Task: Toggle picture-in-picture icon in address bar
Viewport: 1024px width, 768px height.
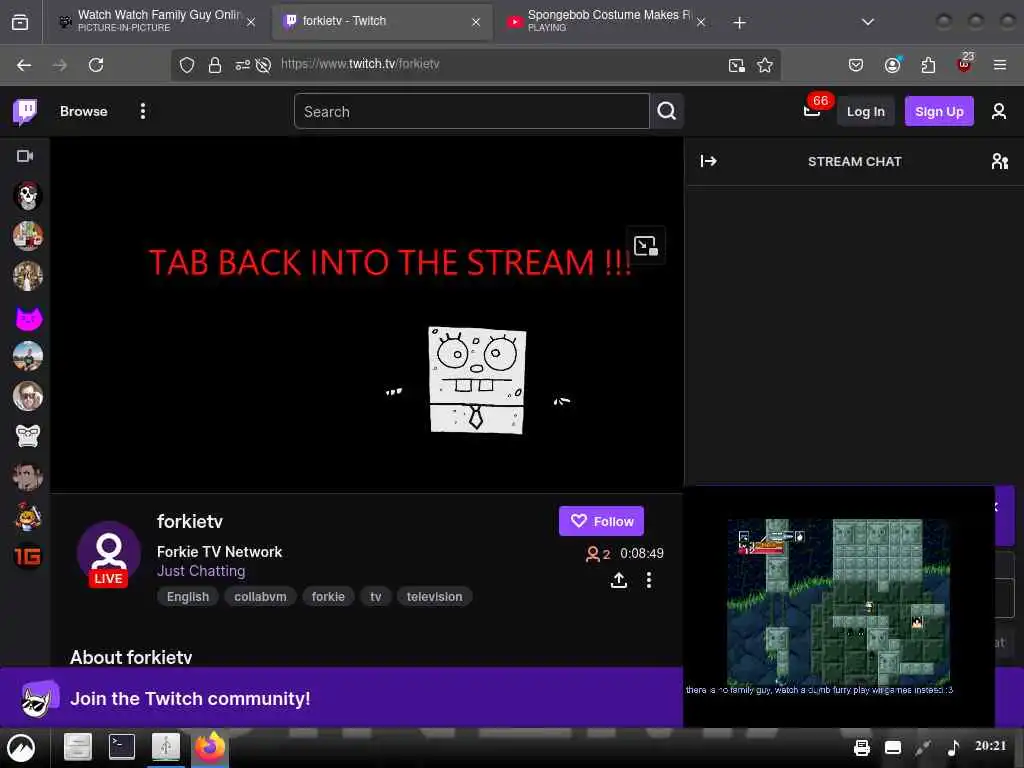Action: [737, 65]
